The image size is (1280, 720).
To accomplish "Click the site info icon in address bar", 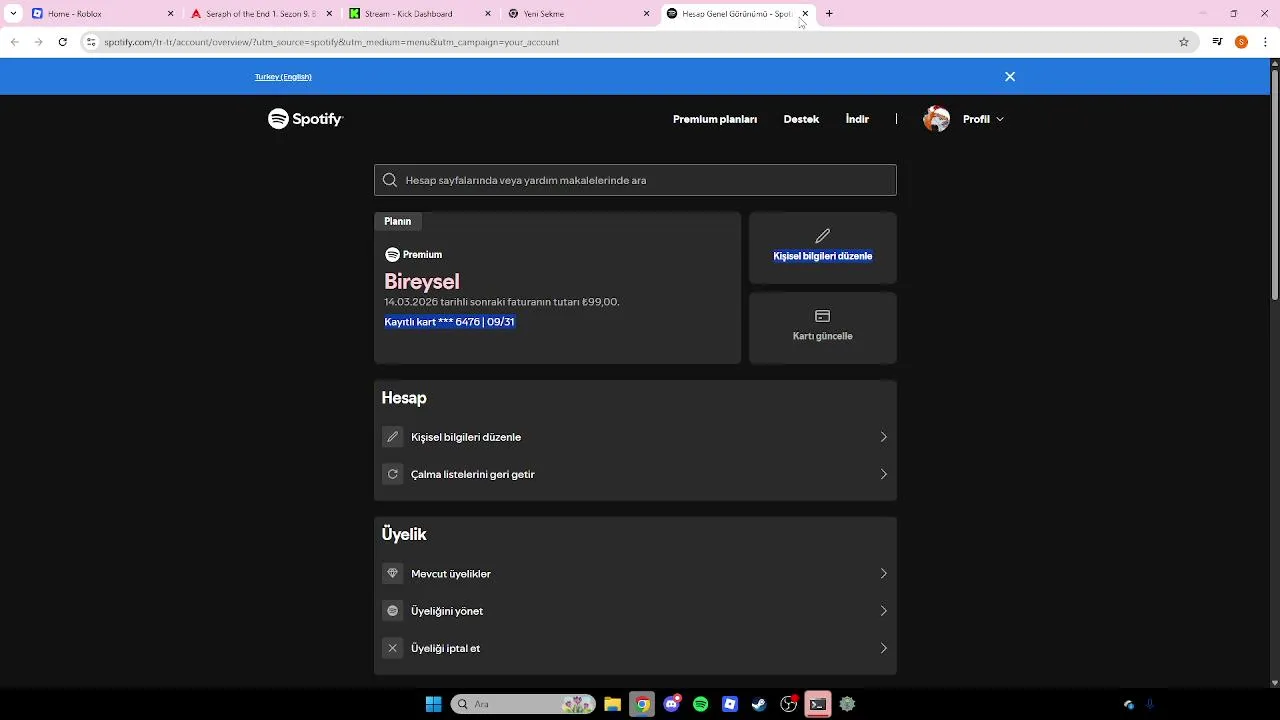I will [91, 42].
